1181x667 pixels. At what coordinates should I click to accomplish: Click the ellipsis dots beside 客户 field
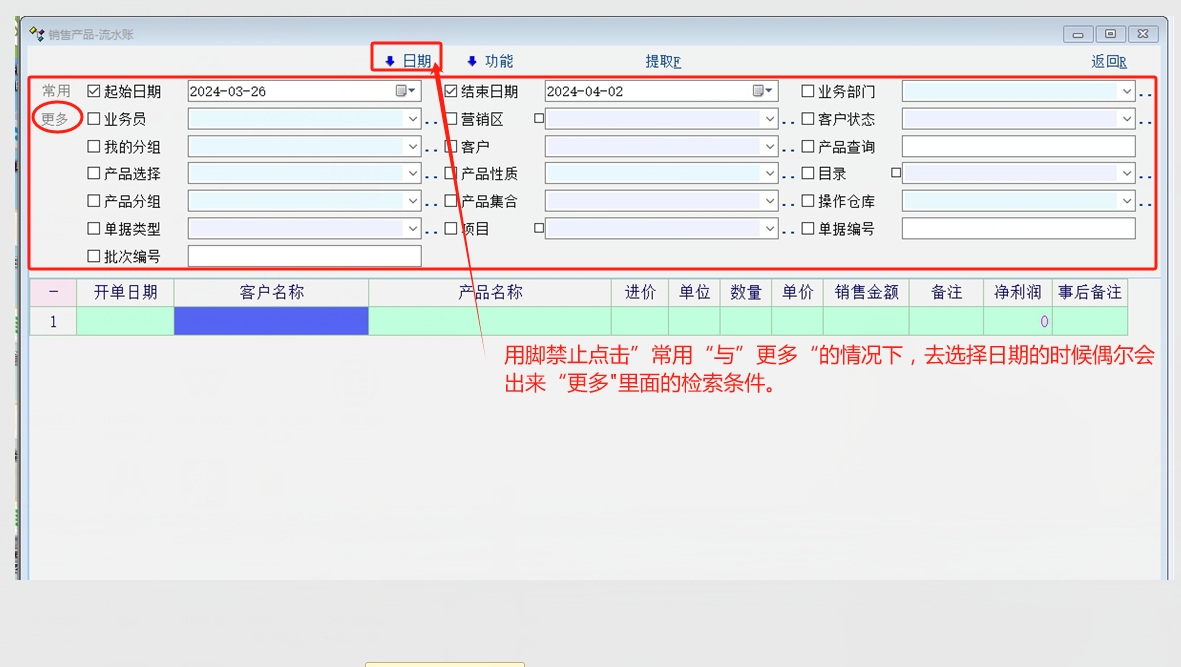point(789,149)
